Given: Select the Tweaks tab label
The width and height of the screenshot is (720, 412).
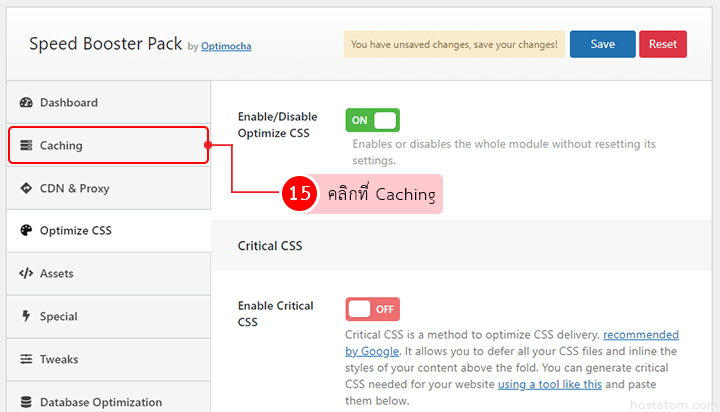Looking at the screenshot, I should [59, 359].
